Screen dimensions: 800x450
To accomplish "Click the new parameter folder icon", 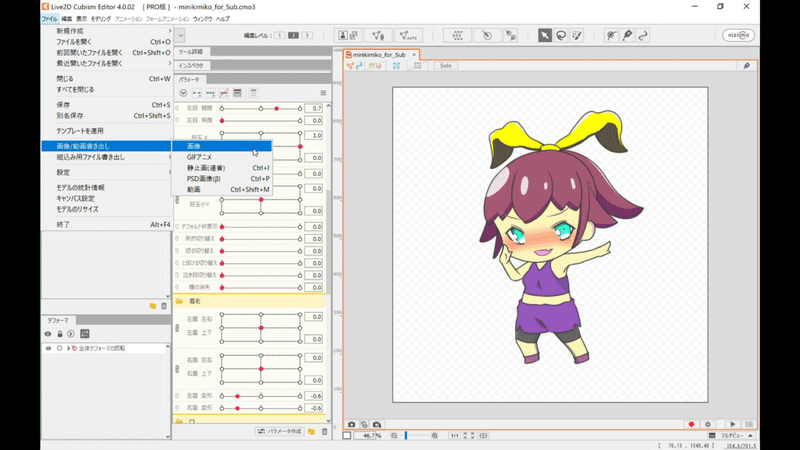I will coord(311,432).
